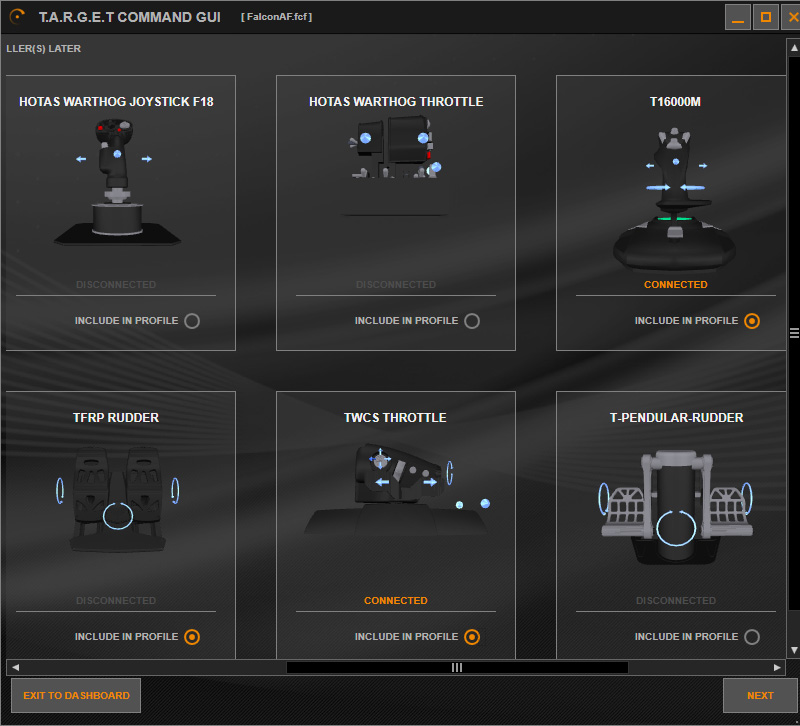Click the vertical scrollbar up arrow
Image resolution: width=800 pixels, height=726 pixels.
(x=794, y=48)
